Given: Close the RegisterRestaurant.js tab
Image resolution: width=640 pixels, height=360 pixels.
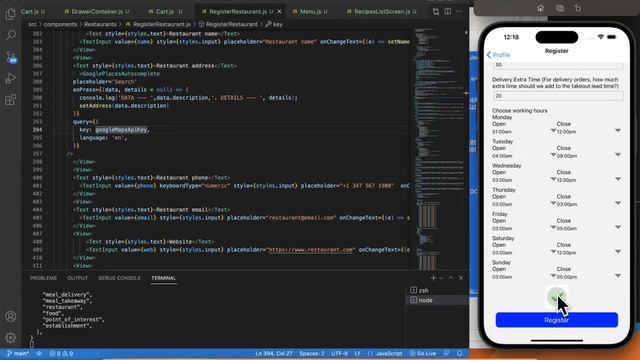Looking at the screenshot, I should (279, 11).
